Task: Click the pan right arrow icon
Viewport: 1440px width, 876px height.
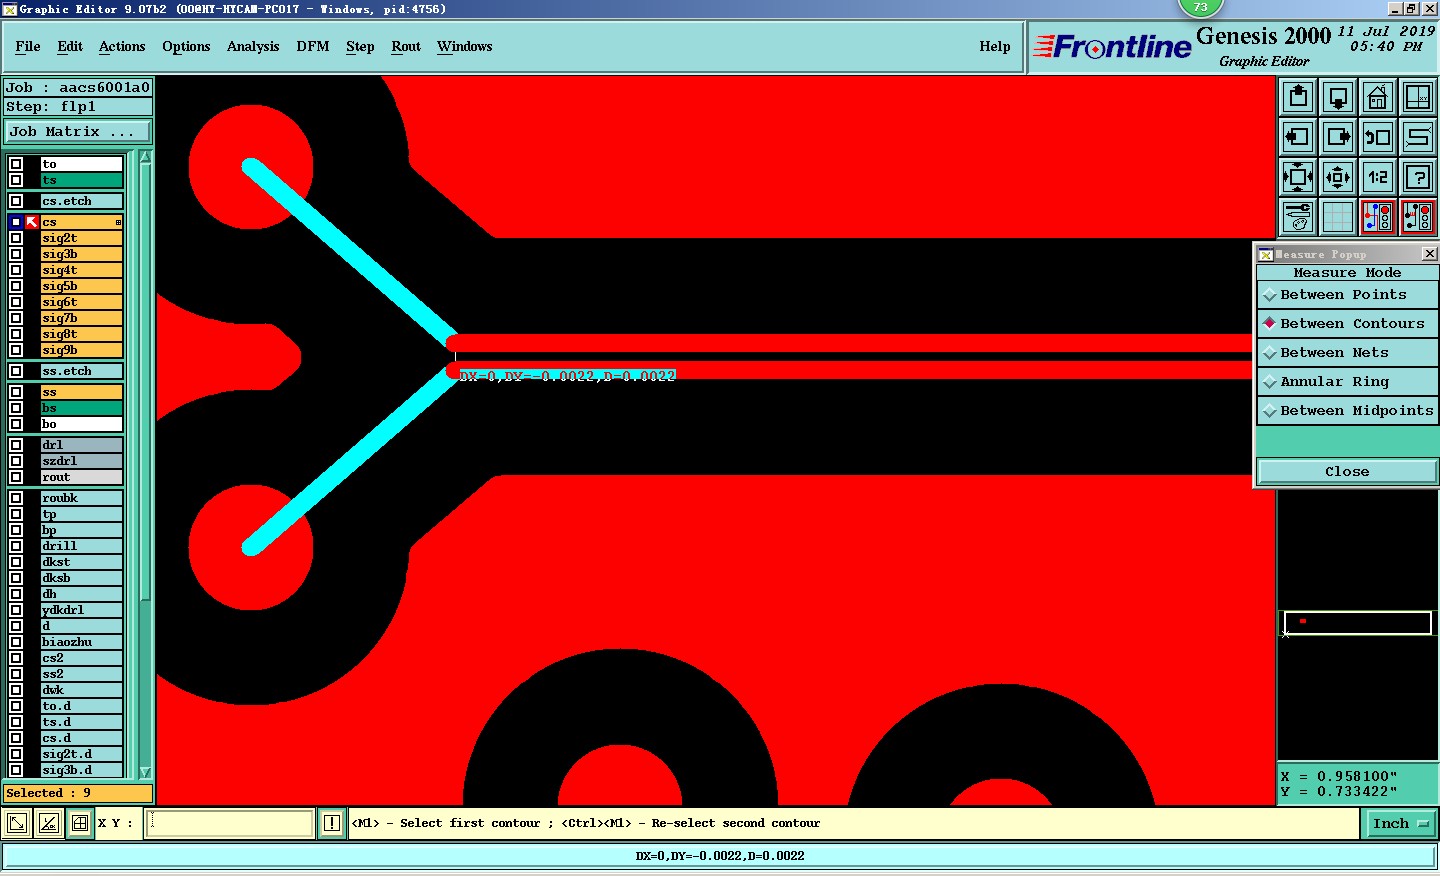Action: point(1338,137)
